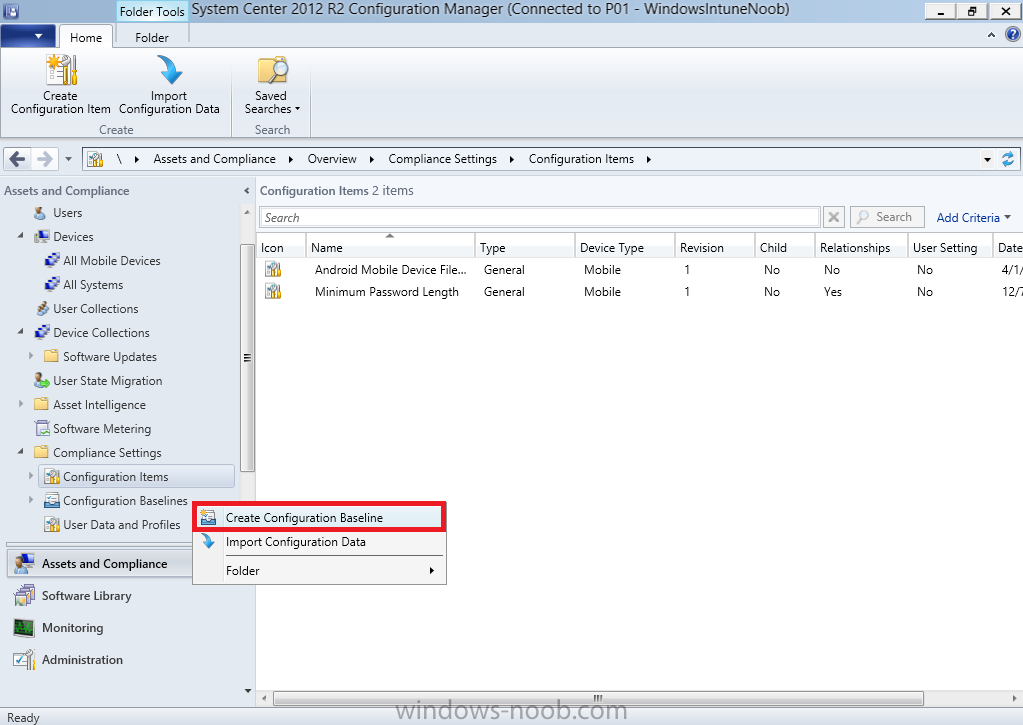This screenshot has width=1023, height=725.
Task: Click the back navigation arrow
Action: (18, 159)
